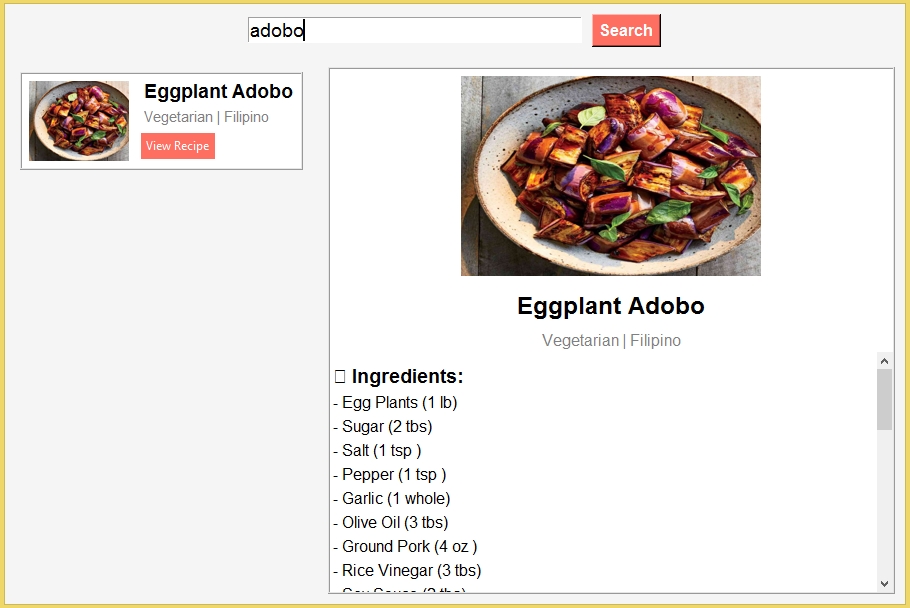Select the 'Egg Plants (1 lb)' ingredient line
This screenshot has width=910, height=608.
395,403
